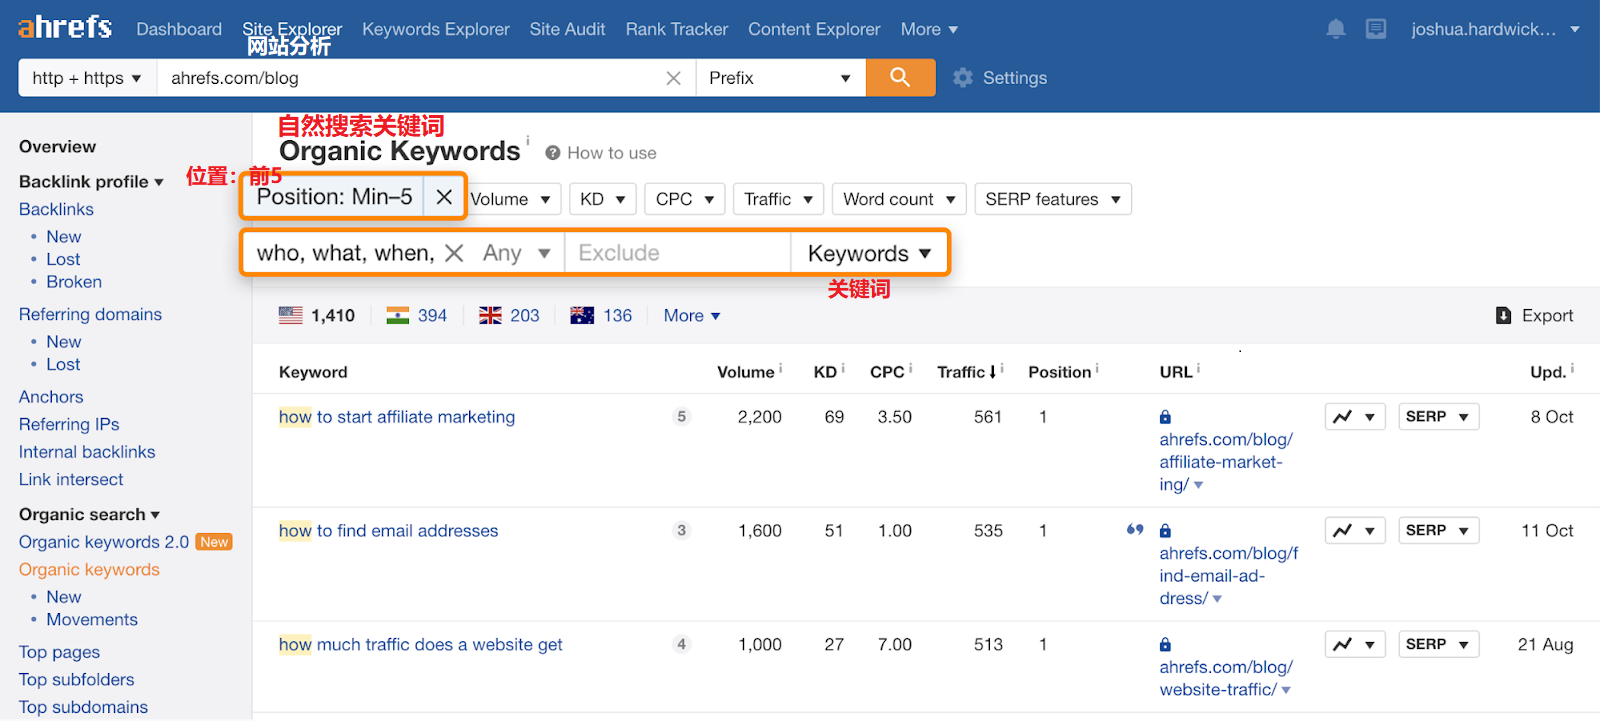Open the messages icon beside the bell
Image resolution: width=1600 pixels, height=721 pixels.
coord(1376,29)
